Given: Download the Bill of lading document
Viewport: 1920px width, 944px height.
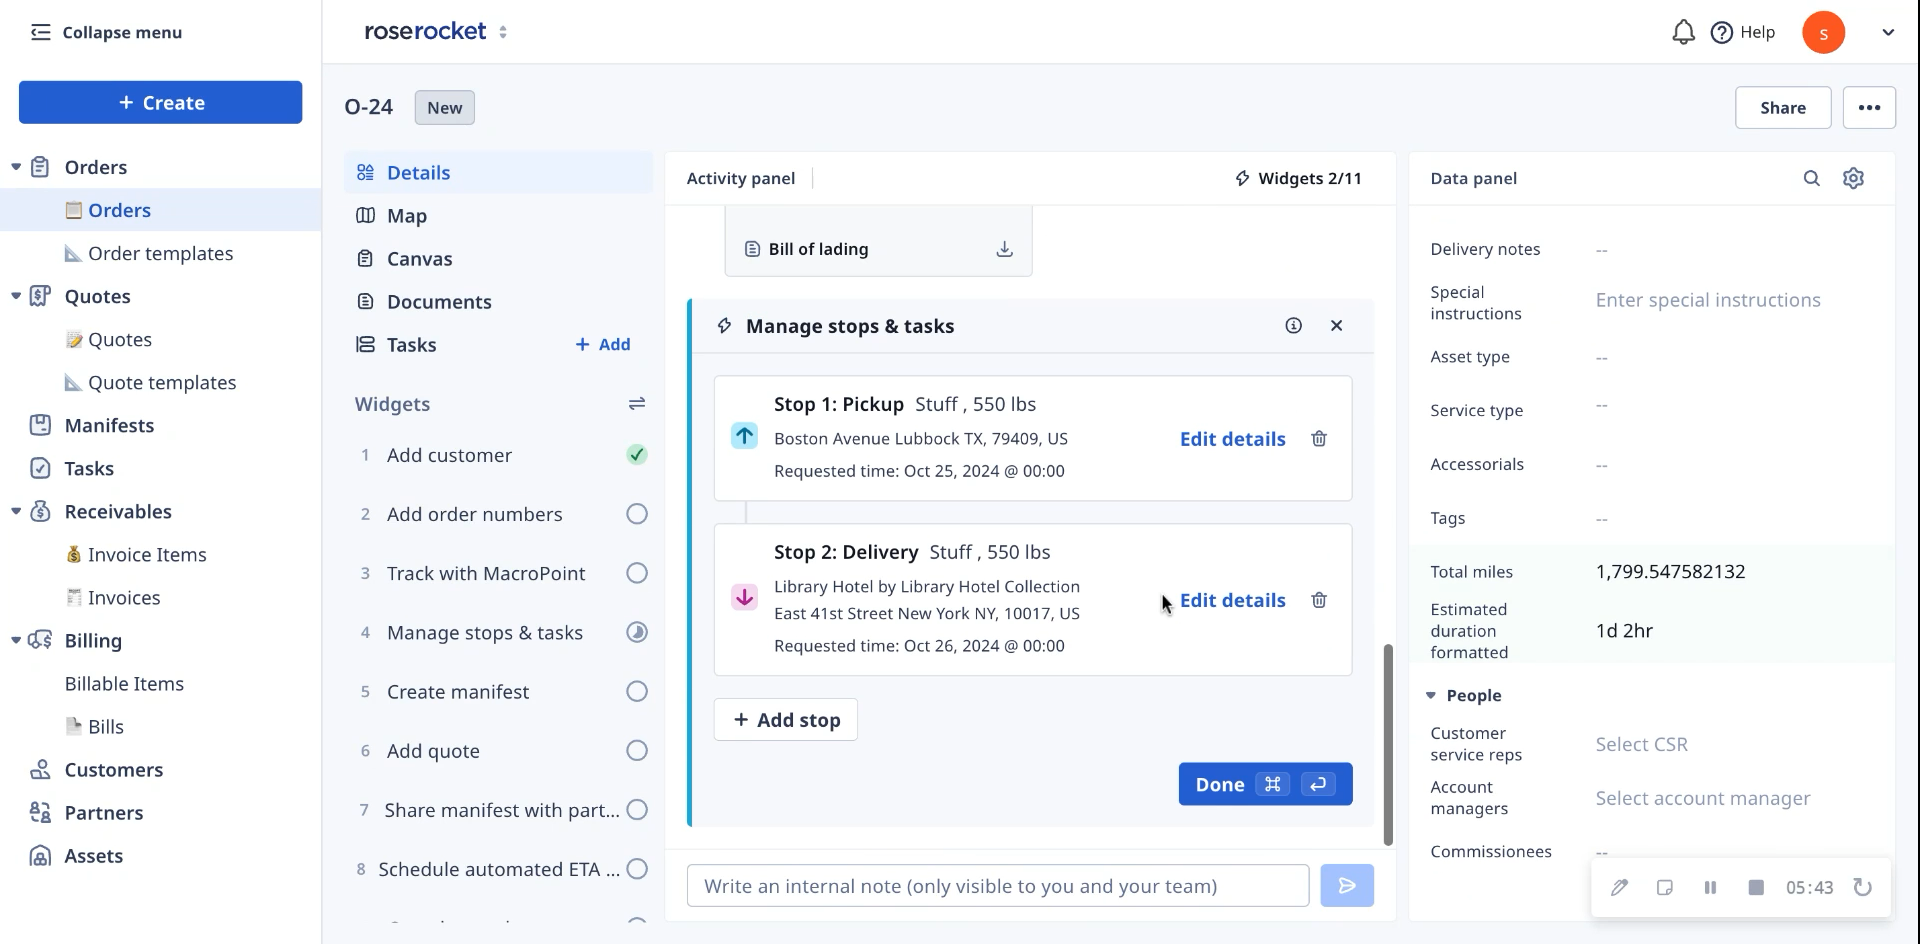Looking at the screenshot, I should click(x=1004, y=249).
